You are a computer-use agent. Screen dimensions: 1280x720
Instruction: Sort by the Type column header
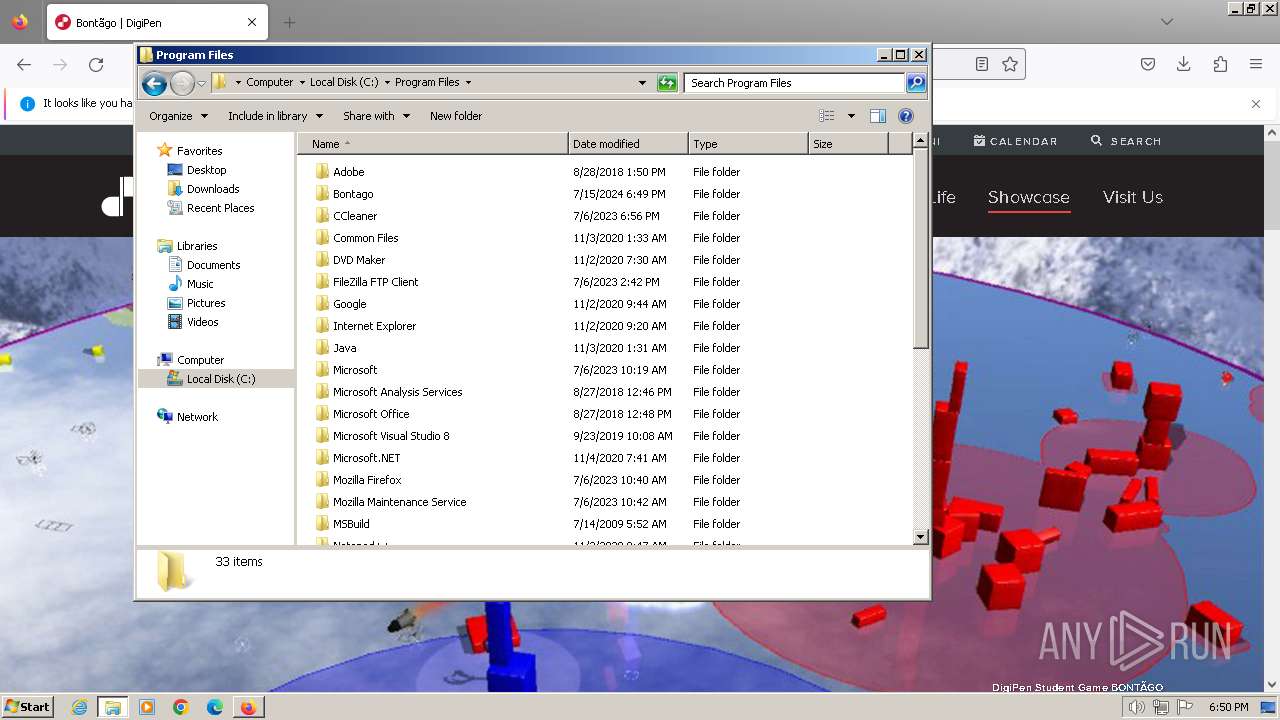coord(748,144)
